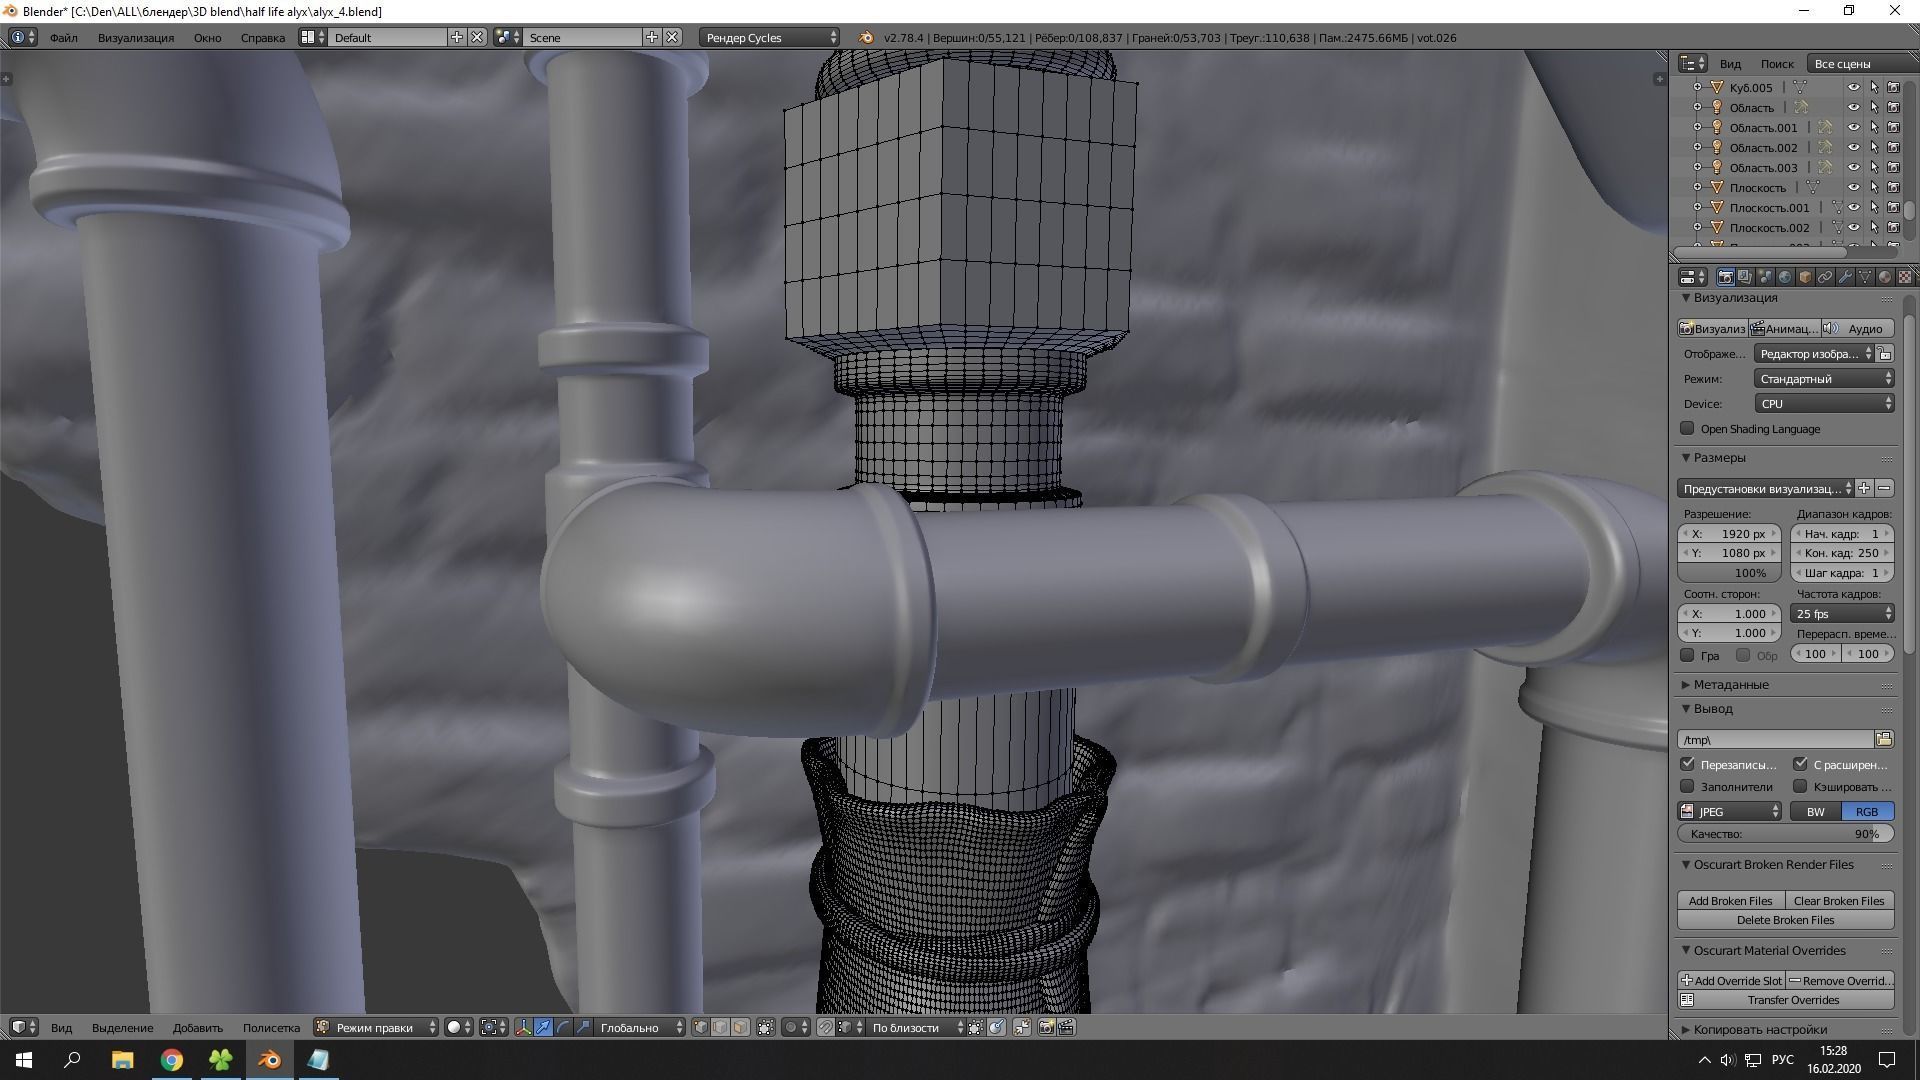This screenshot has height=1080, width=1920.
Task: Hide Плоскость with its eye icon
Action: (1853, 187)
